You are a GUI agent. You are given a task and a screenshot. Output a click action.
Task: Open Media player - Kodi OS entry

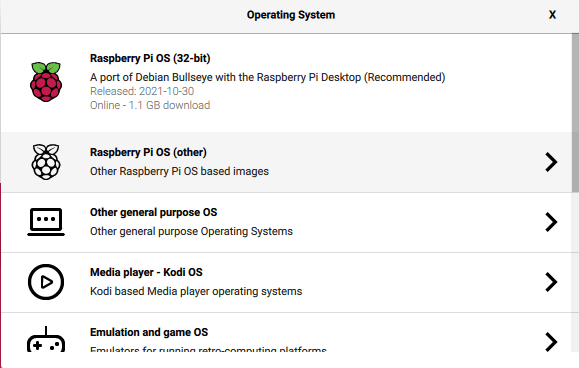pos(286,282)
